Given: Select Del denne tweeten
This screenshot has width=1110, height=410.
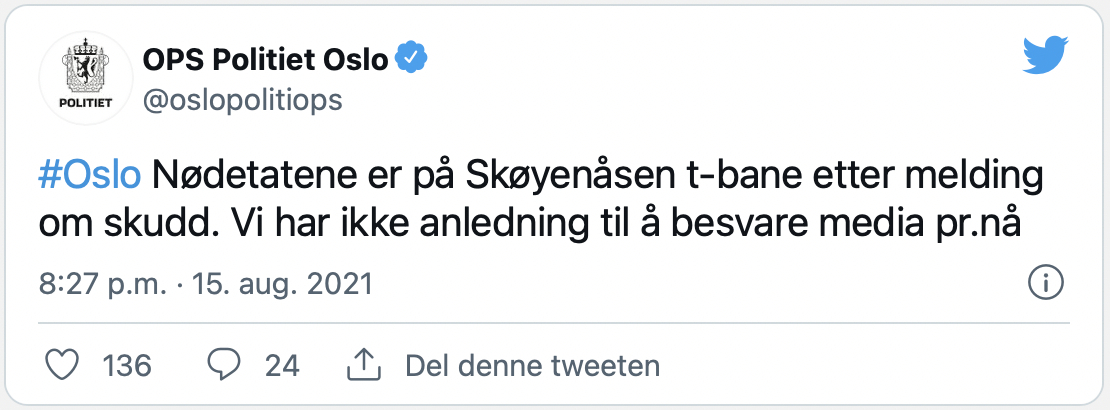Looking at the screenshot, I should [x=532, y=366].
